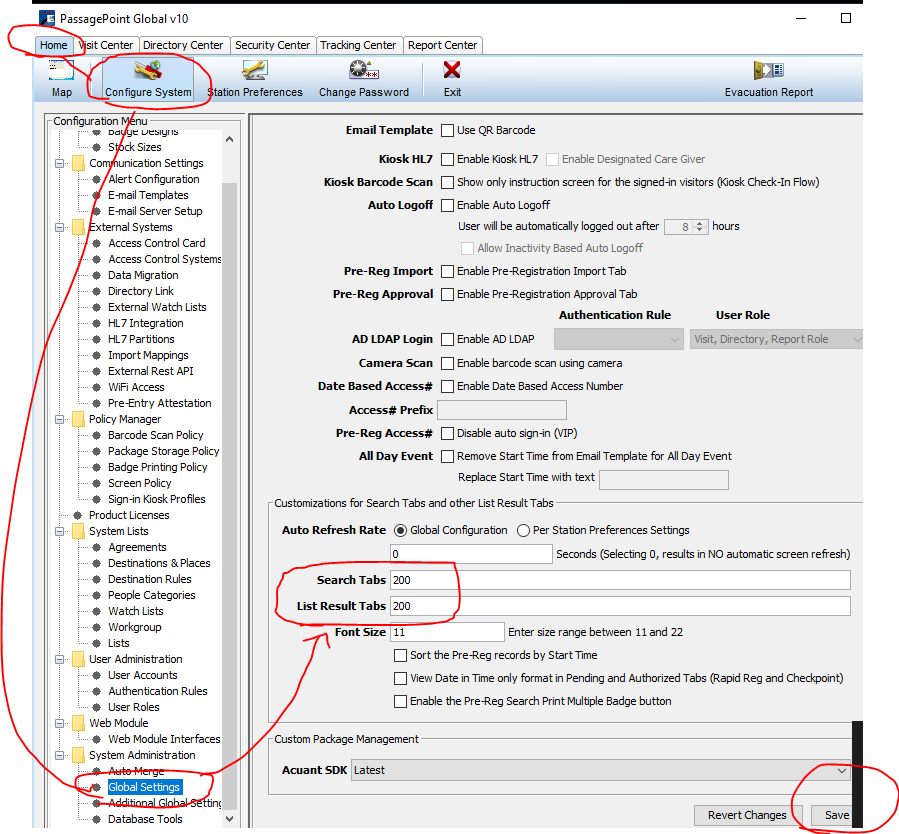Image resolution: width=899 pixels, height=834 pixels.
Task: Click the red Exit icon
Action: click(452, 70)
